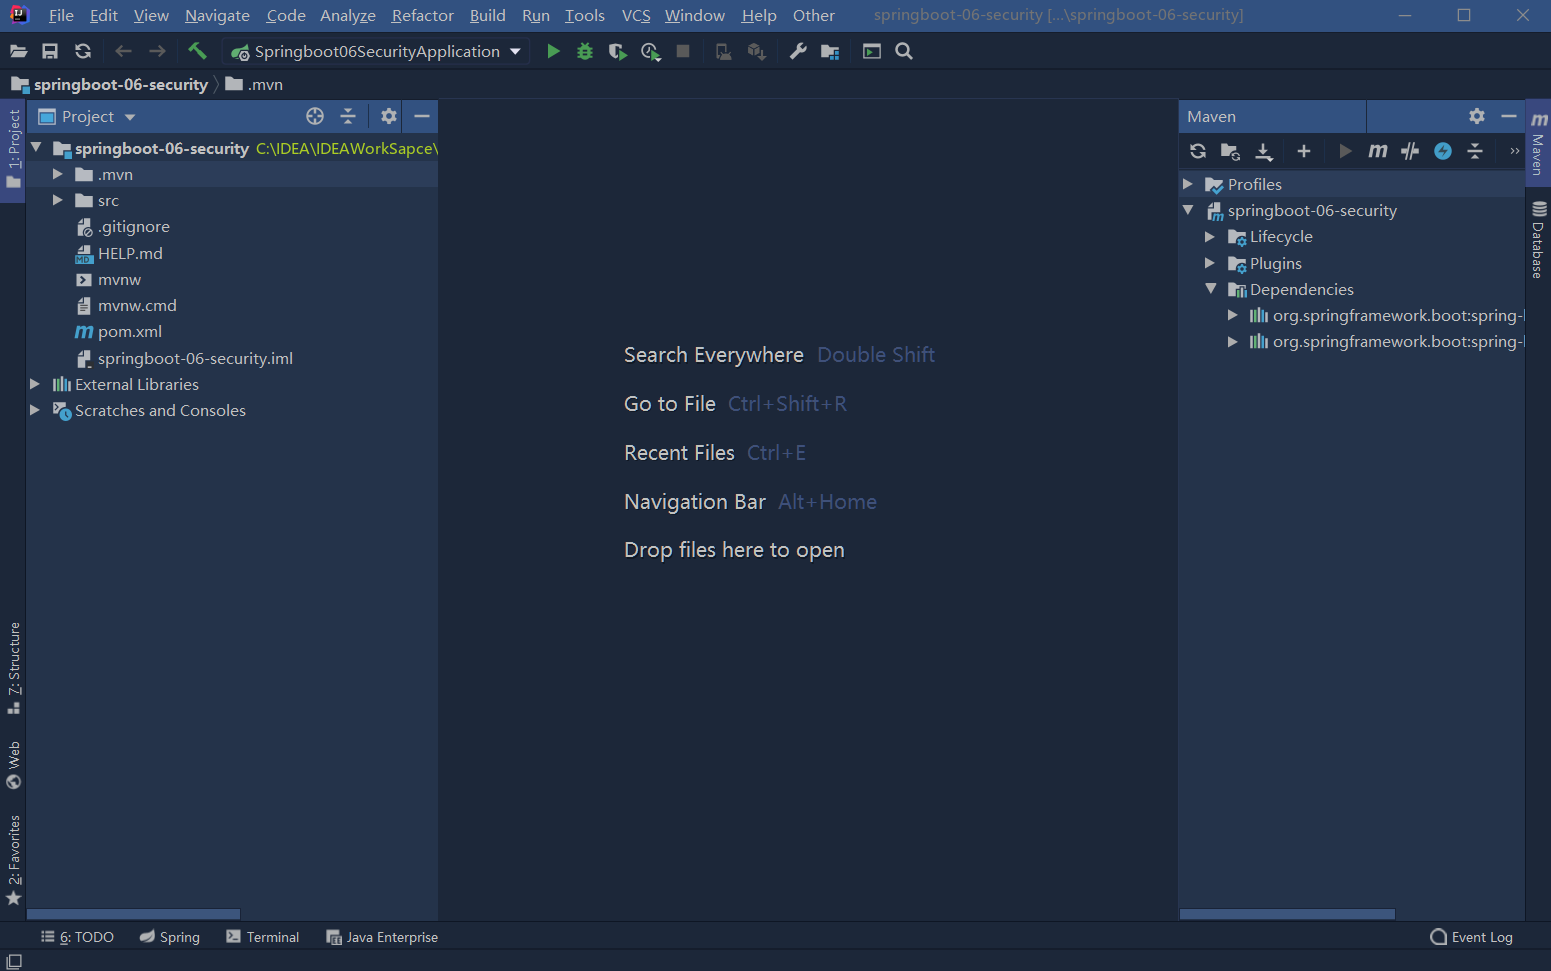Open the Refactor menu

pyautogui.click(x=422, y=15)
